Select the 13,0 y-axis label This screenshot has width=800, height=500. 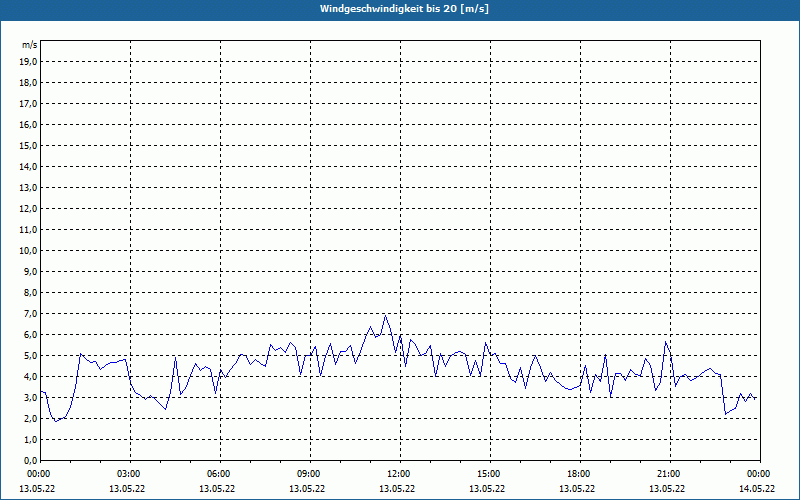(29, 188)
